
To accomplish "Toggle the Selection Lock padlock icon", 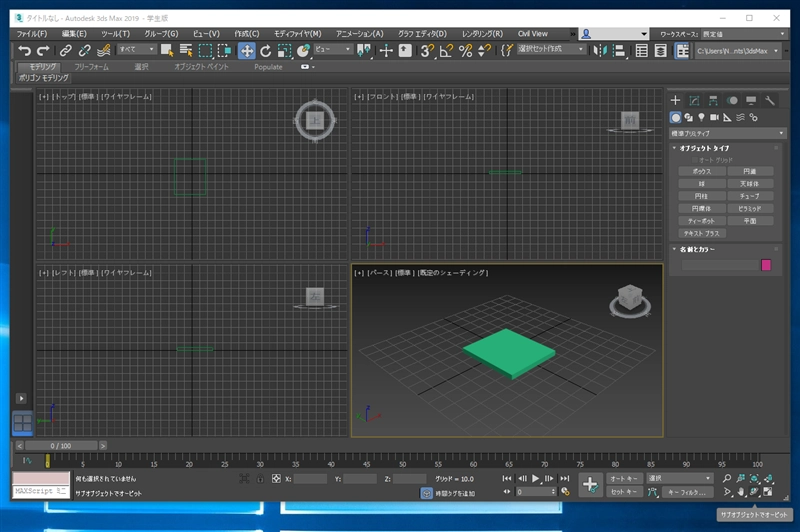I will (x=260, y=478).
